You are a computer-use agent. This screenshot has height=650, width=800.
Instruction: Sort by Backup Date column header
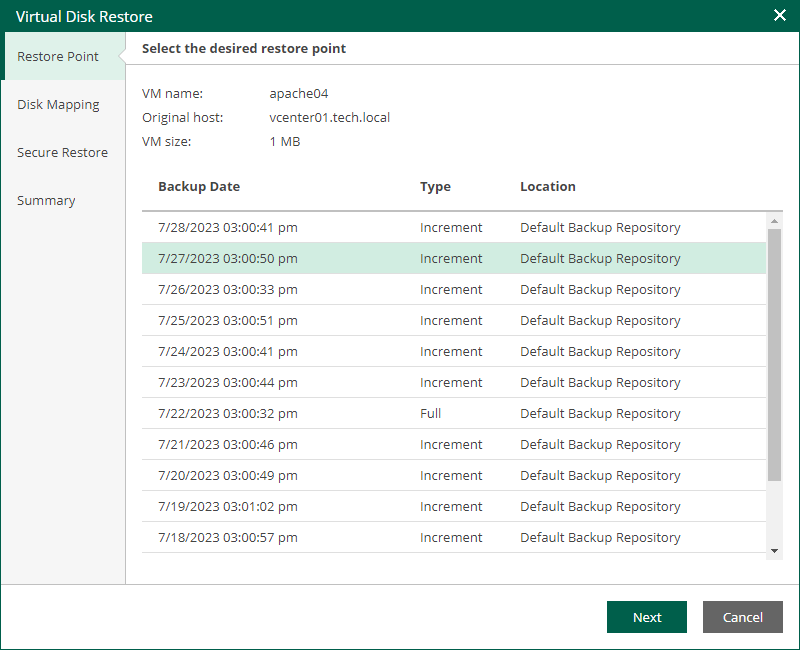[x=199, y=187]
